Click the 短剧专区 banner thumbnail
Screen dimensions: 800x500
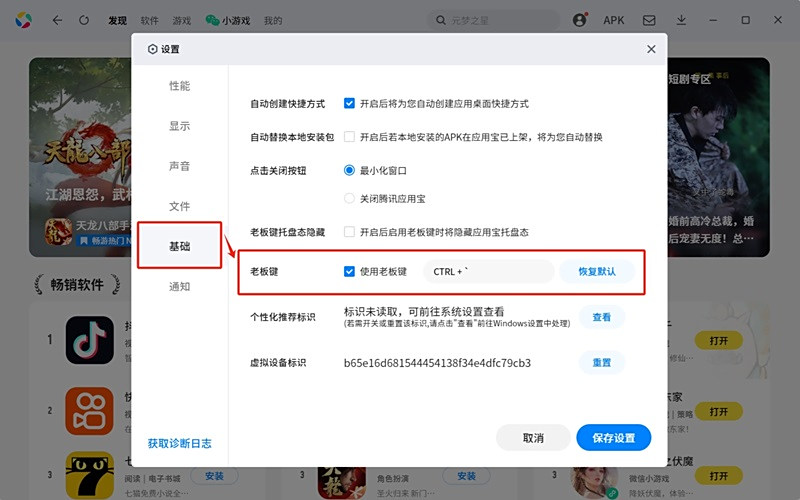point(718,157)
